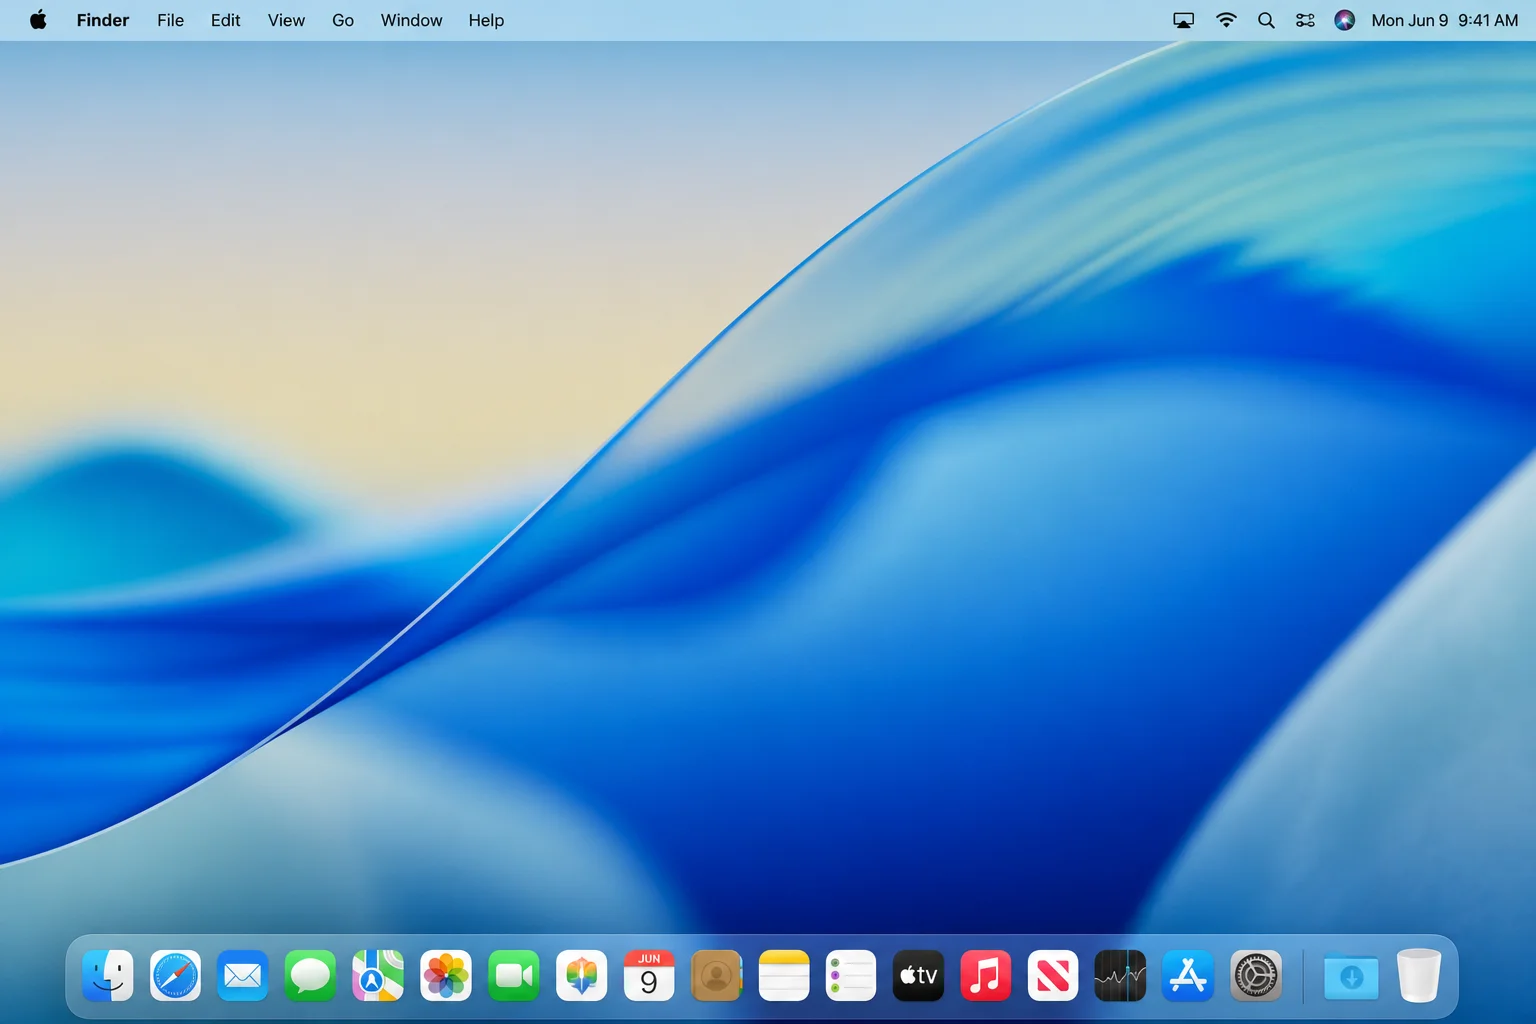Open the Mail app in Dock
This screenshot has height=1024, width=1536.
pyautogui.click(x=243, y=975)
